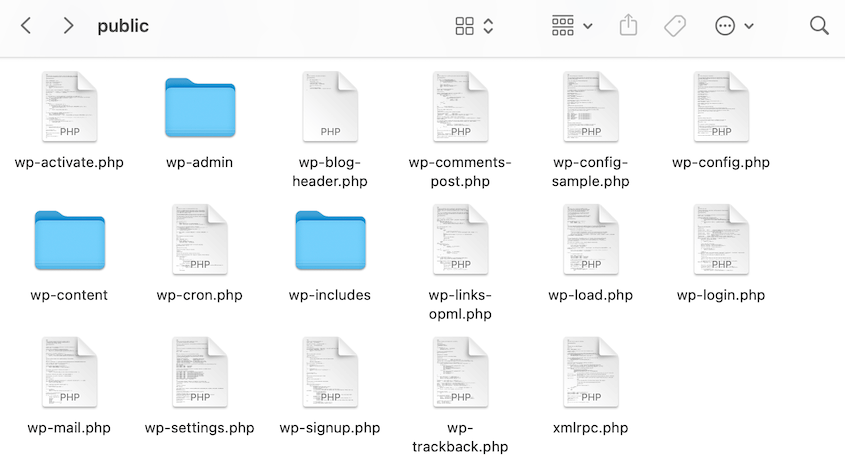The width and height of the screenshot is (845, 467).
Task: Select the wp-settings.php file icon
Action: point(200,372)
